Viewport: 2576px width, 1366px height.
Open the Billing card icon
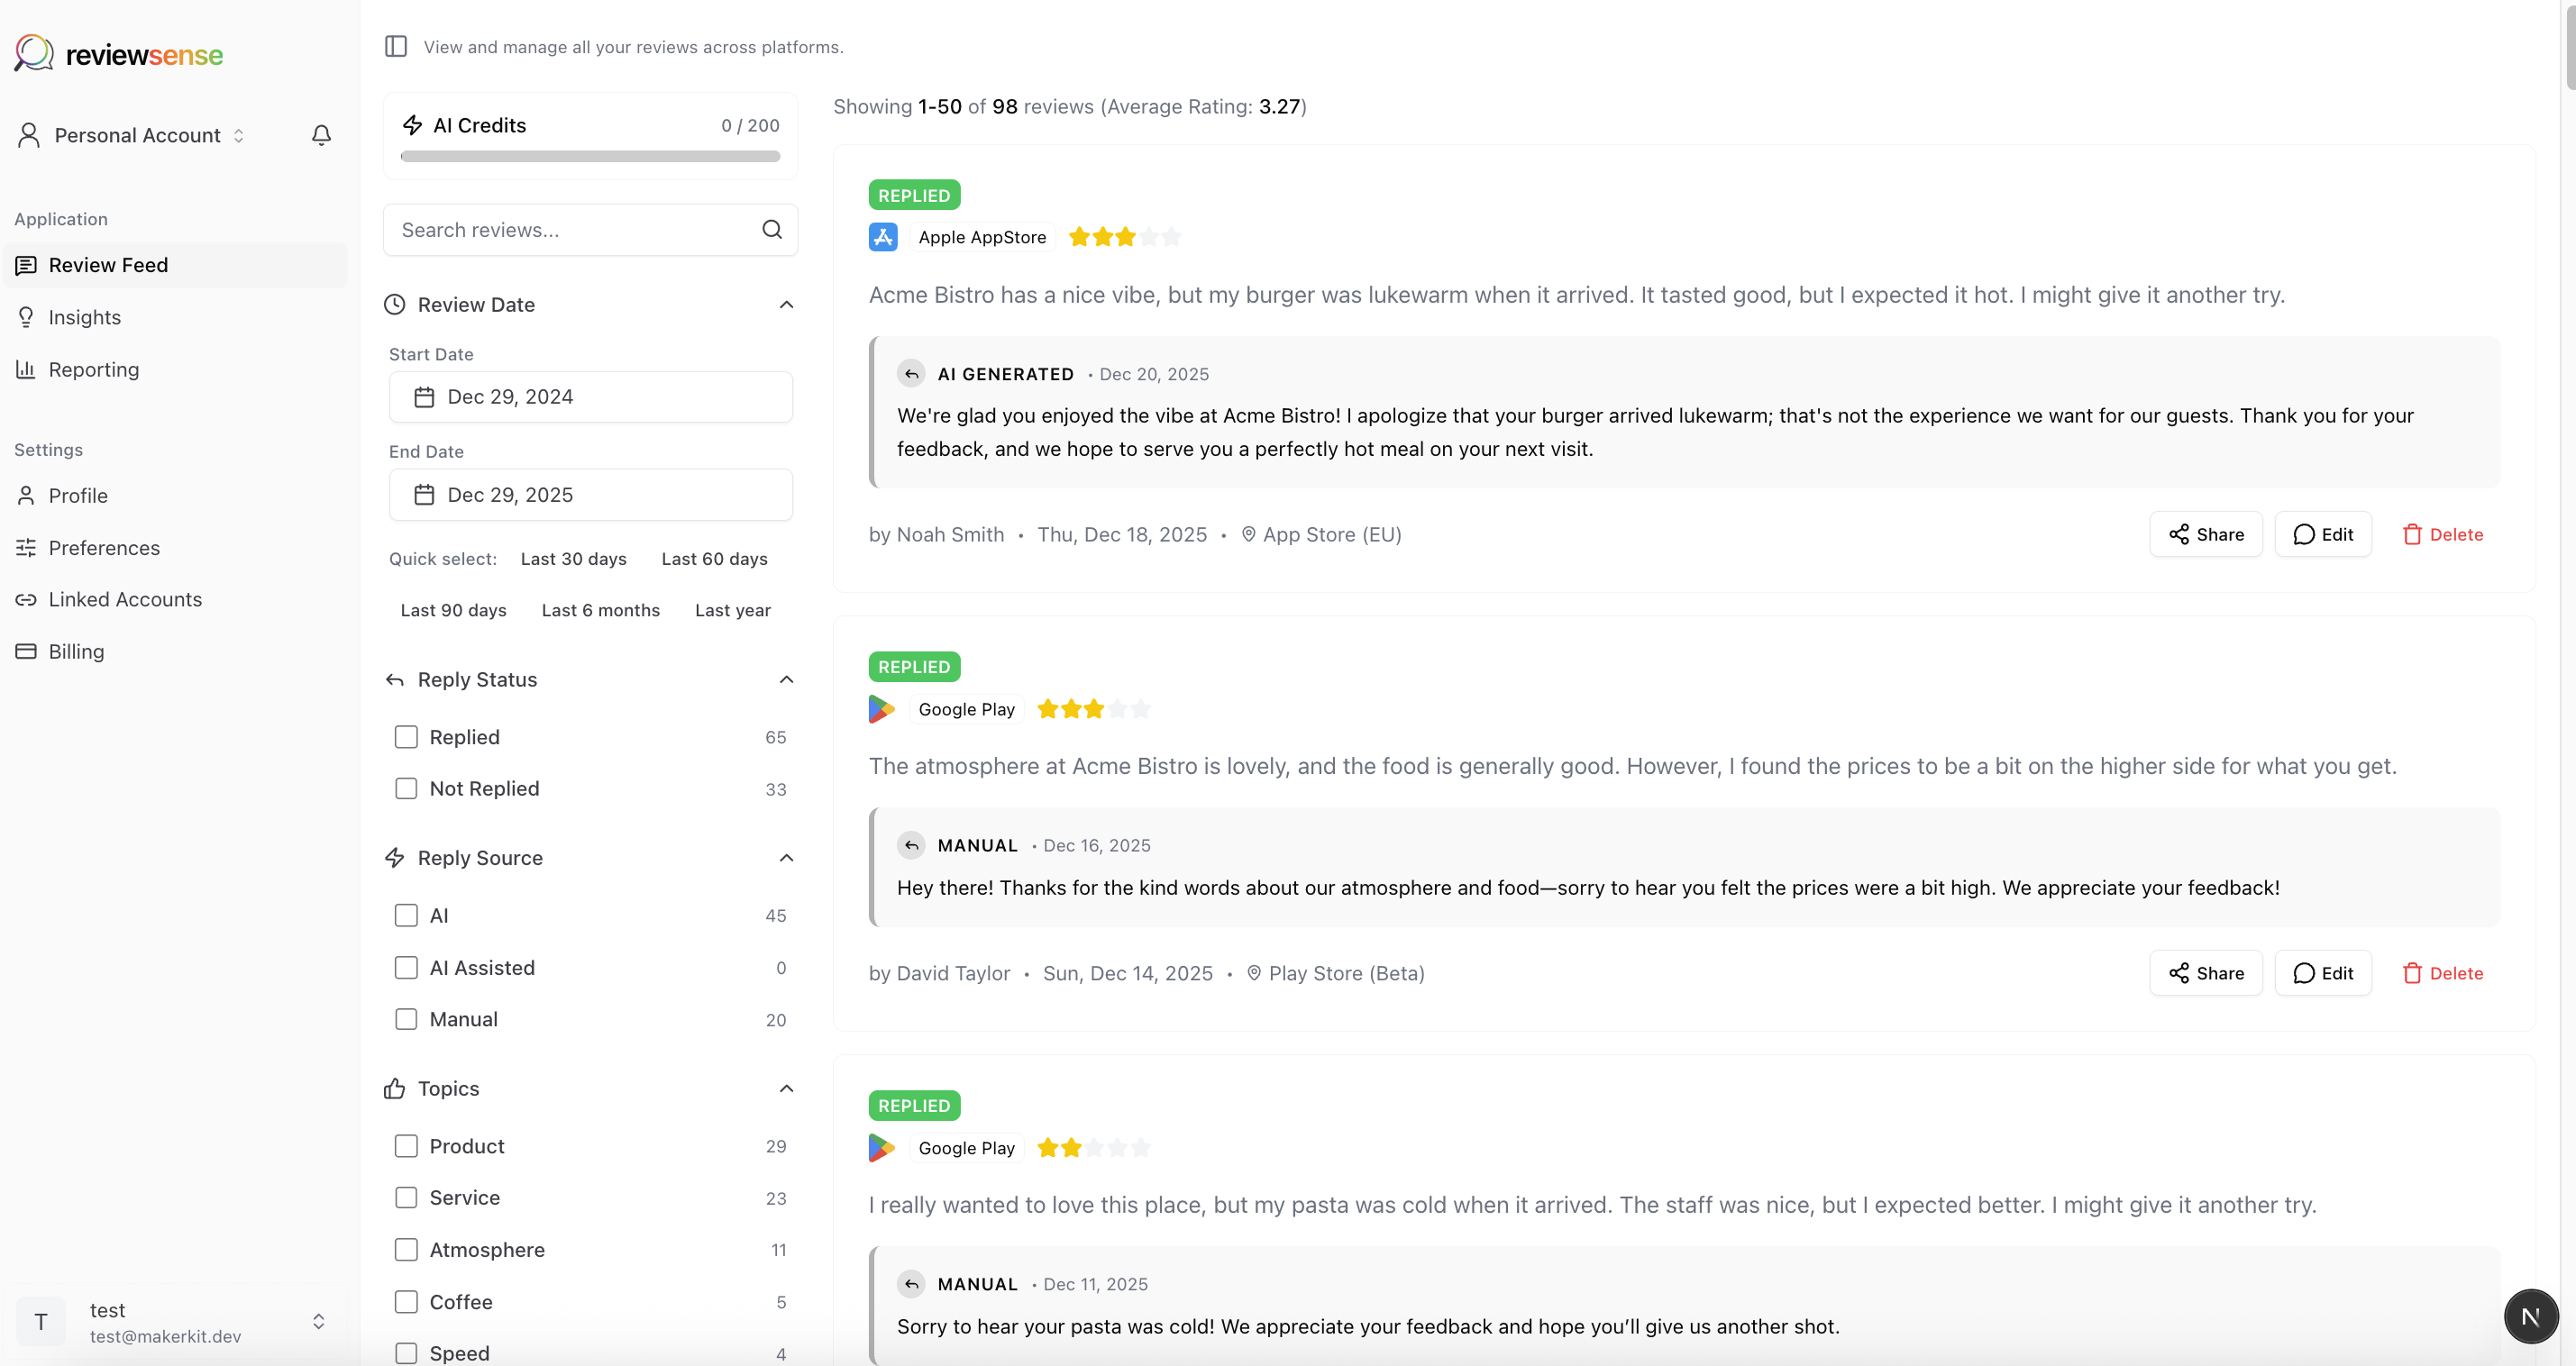coord(26,651)
